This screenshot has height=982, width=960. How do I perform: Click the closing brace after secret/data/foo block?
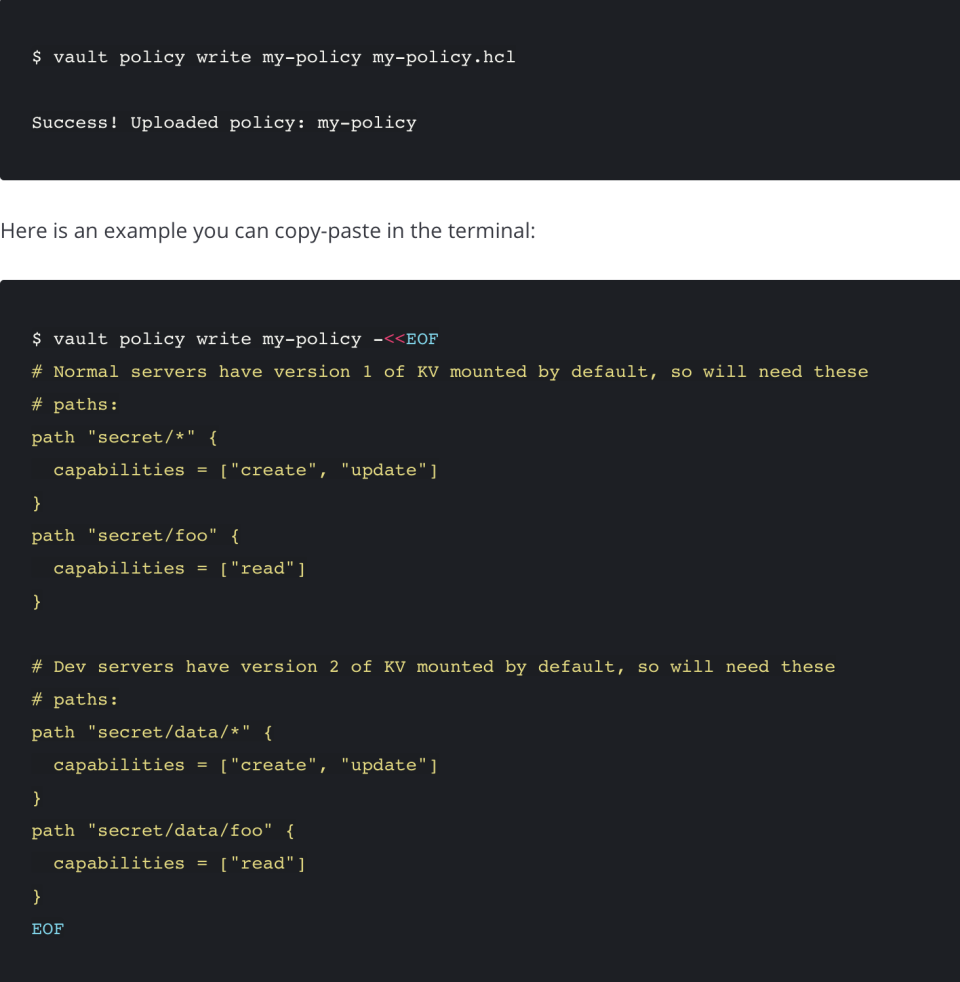37,896
